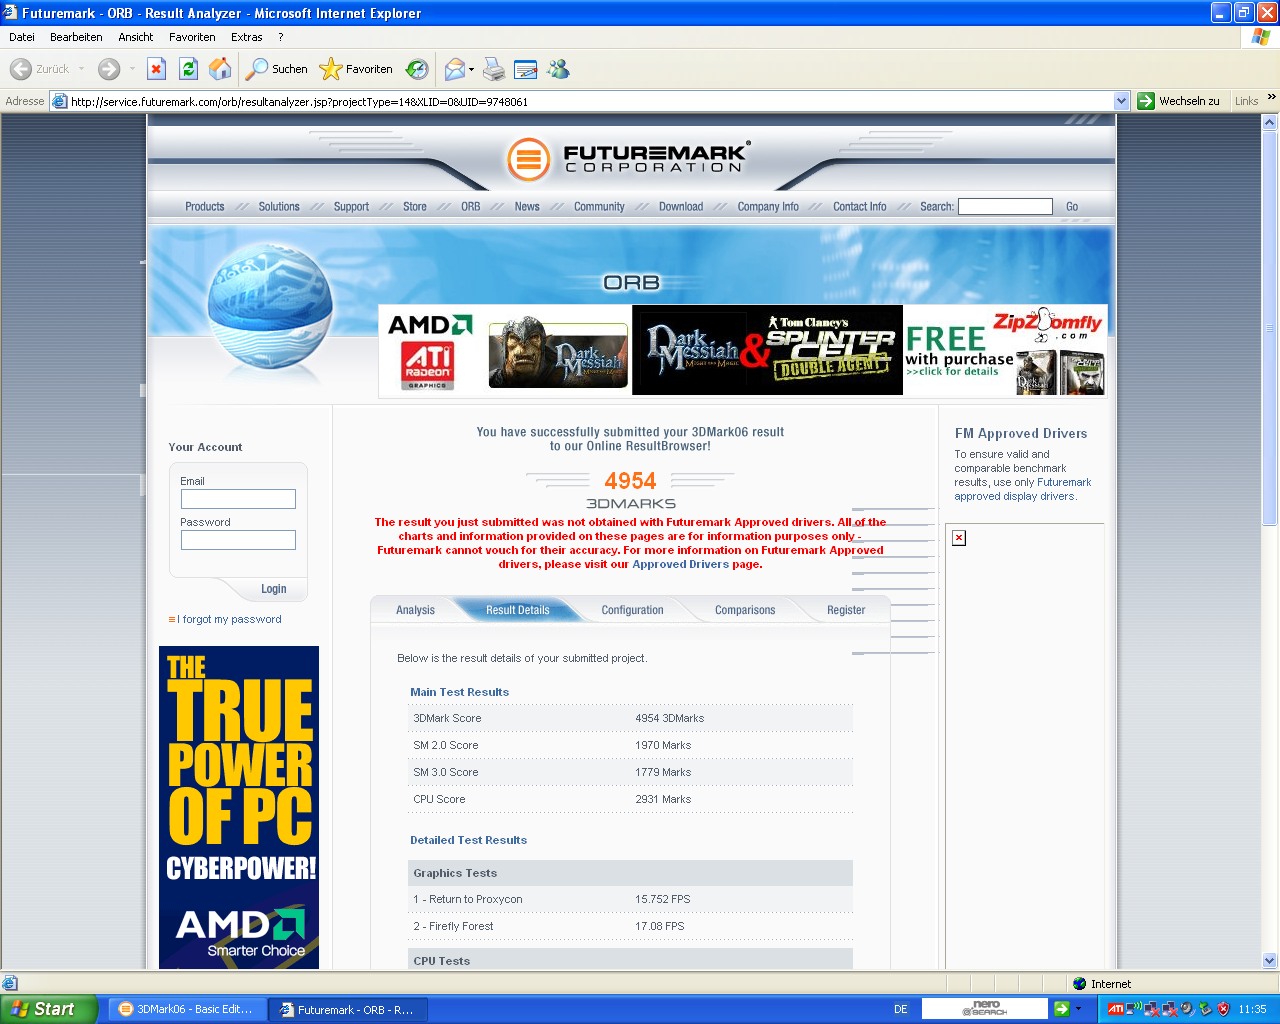Open the Datei menu

click(x=22, y=37)
